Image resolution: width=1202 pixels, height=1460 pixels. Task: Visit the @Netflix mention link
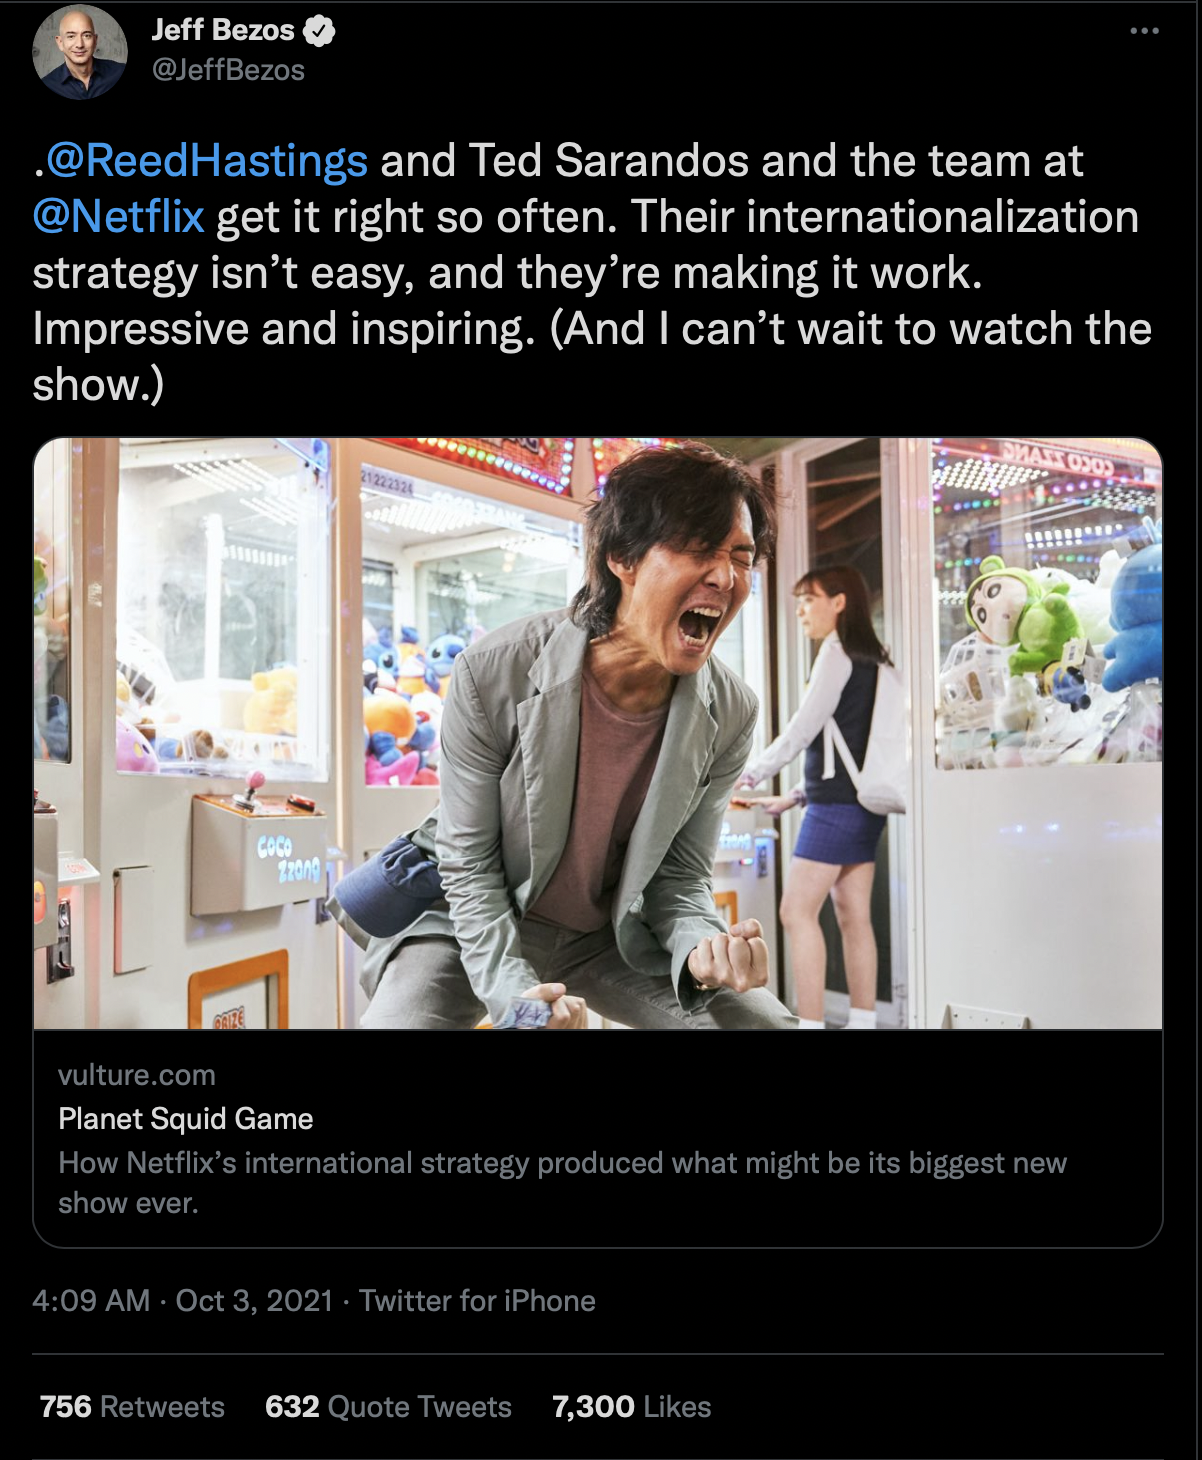[x=119, y=217]
